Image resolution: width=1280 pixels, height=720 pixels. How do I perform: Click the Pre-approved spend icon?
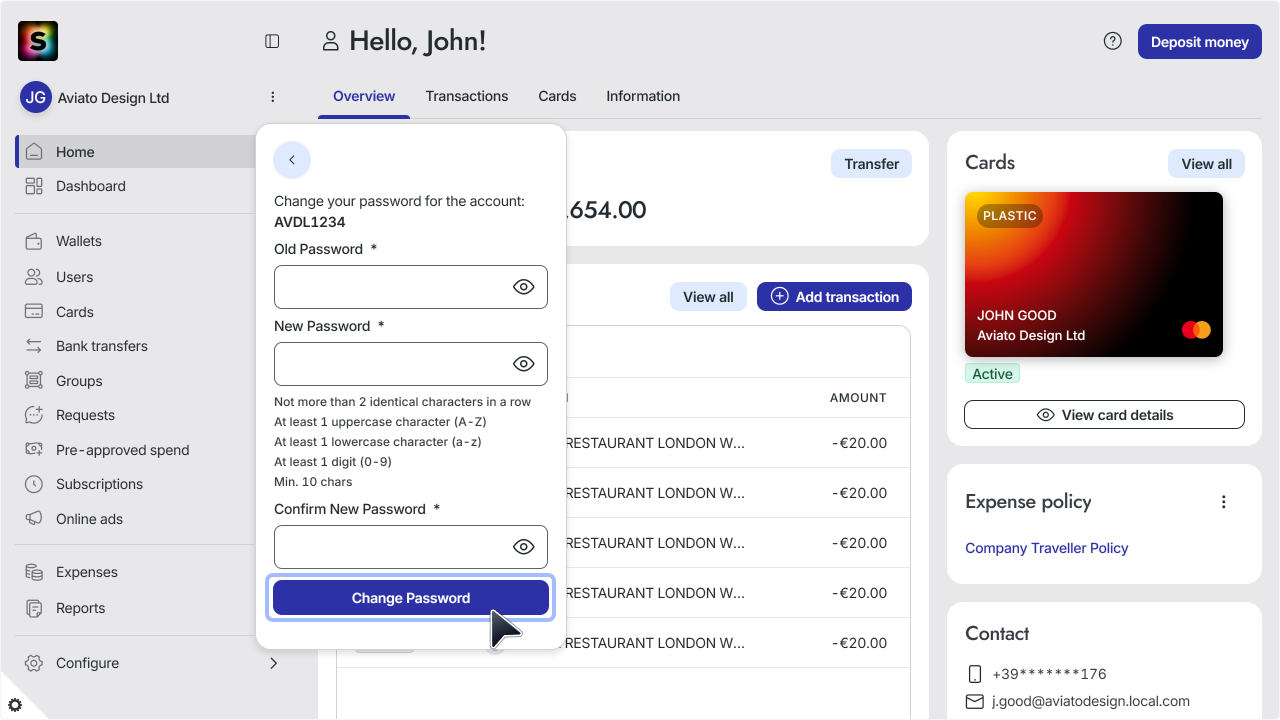34,450
